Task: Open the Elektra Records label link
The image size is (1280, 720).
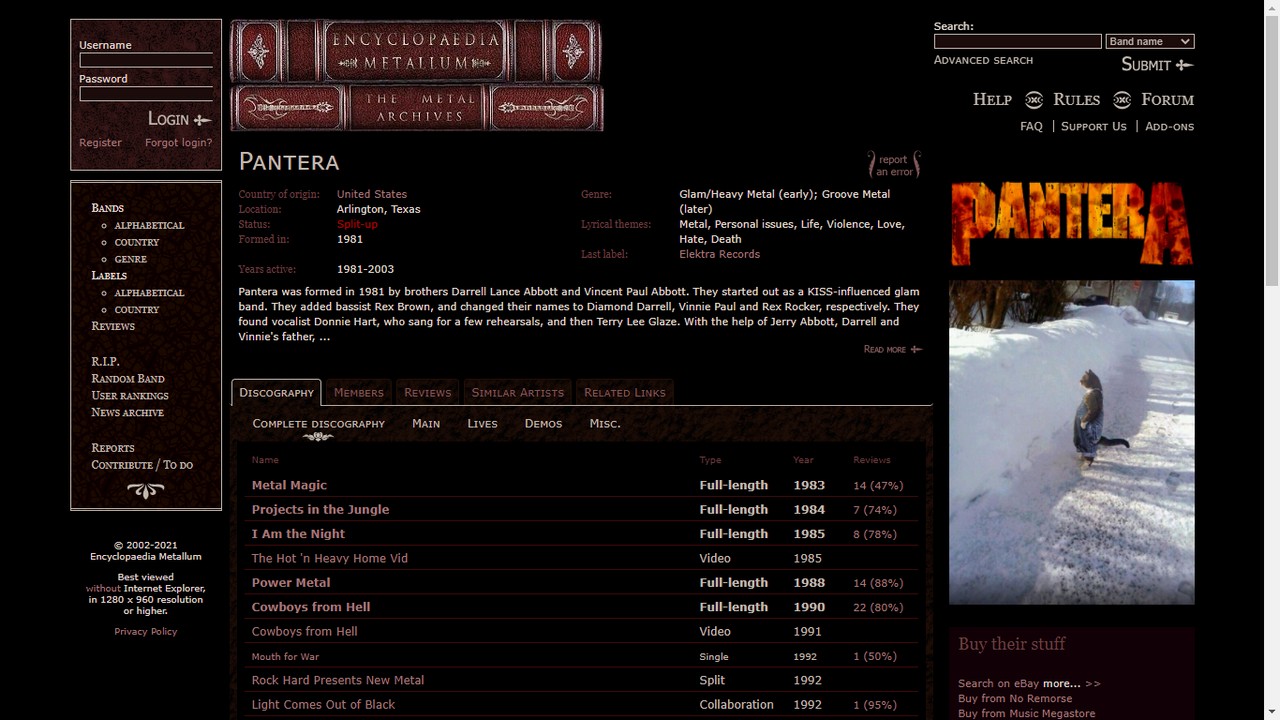Action: pos(720,254)
